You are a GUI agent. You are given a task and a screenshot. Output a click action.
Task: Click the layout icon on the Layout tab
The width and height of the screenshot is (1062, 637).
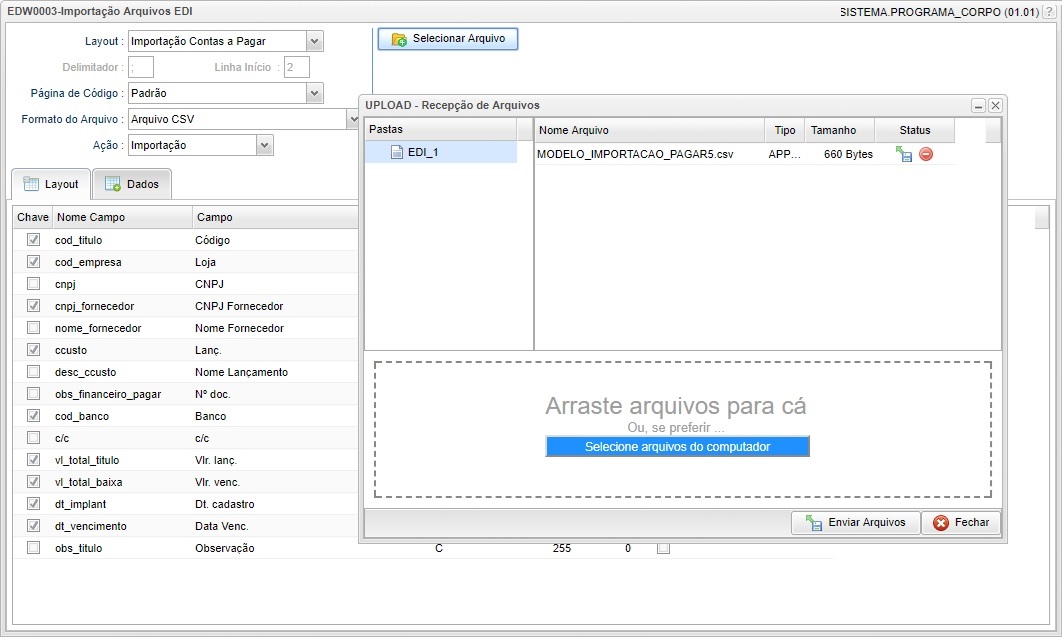33,184
